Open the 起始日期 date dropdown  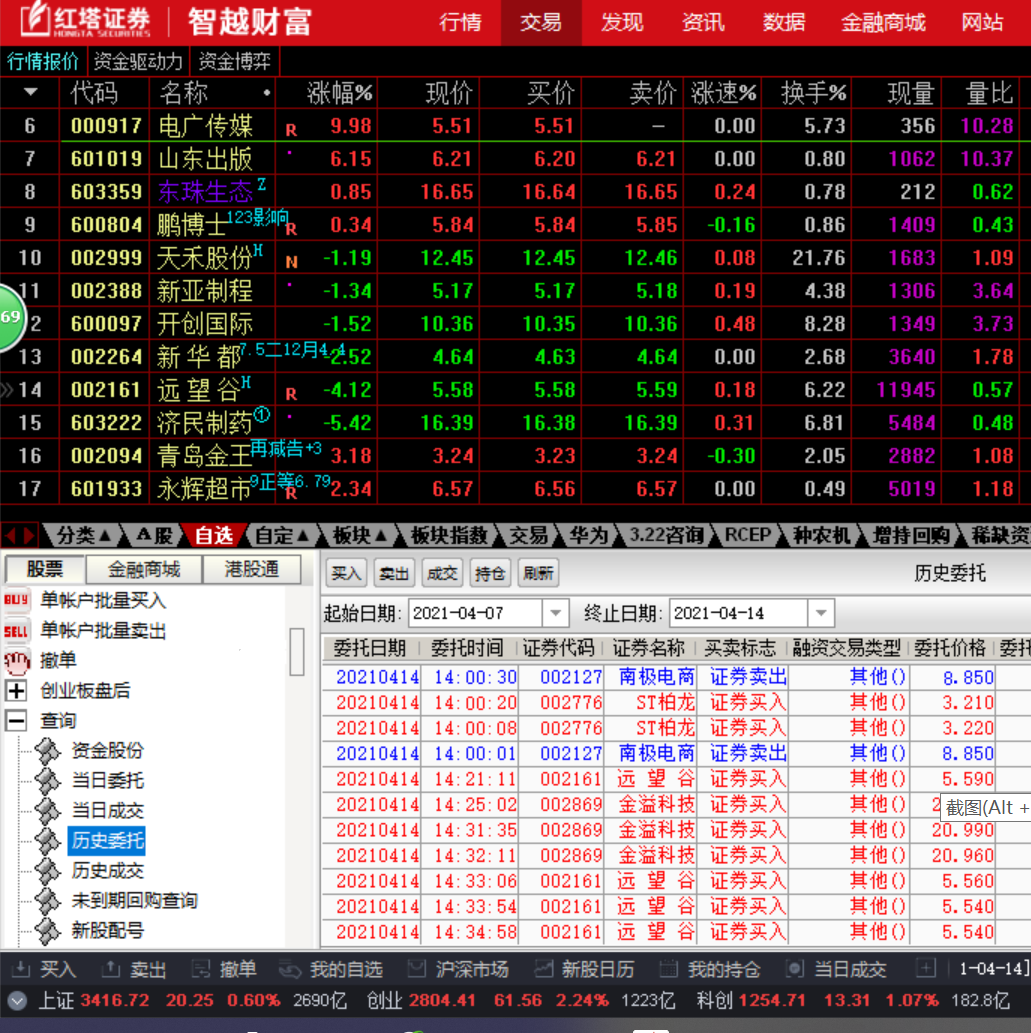click(x=555, y=613)
